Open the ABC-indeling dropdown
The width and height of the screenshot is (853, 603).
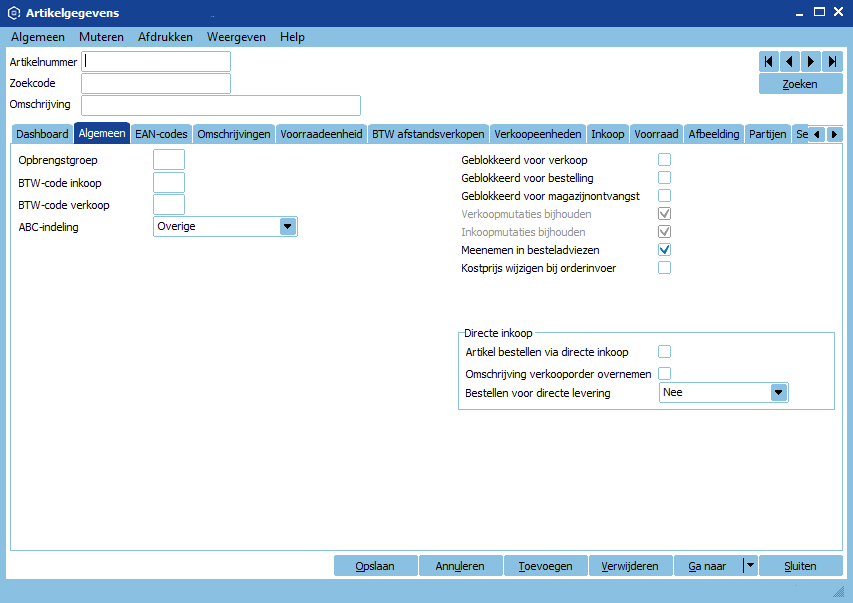288,227
